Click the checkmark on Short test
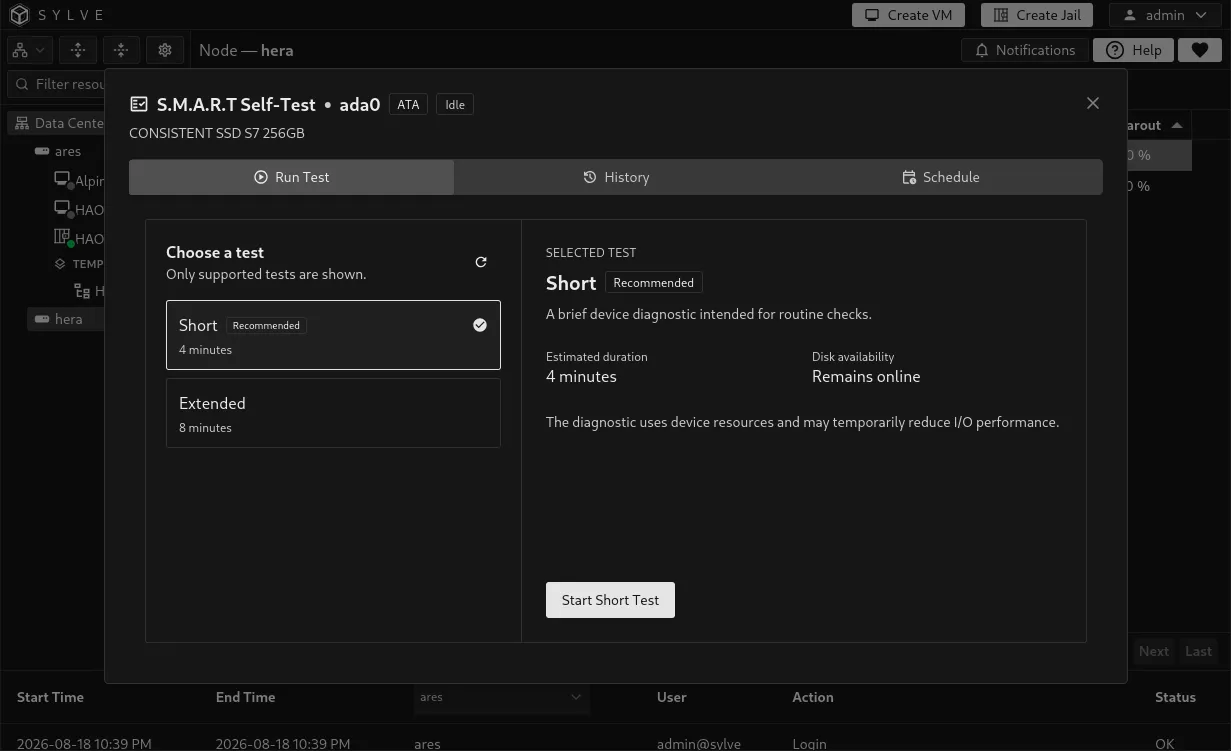Image resolution: width=1231 pixels, height=751 pixels. point(480,325)
